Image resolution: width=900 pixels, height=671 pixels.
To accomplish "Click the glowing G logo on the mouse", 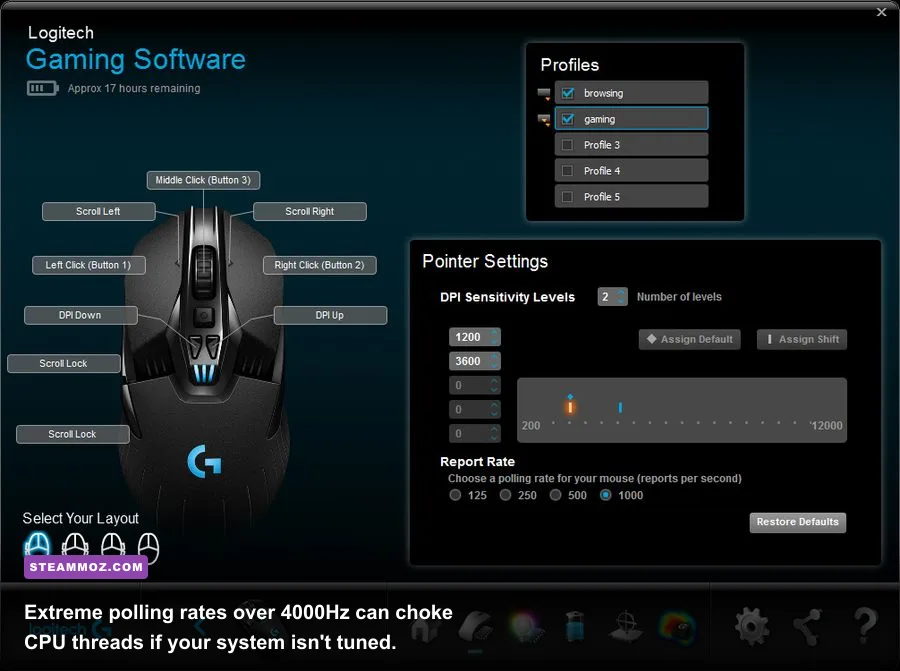I will [x=204, y=461].
